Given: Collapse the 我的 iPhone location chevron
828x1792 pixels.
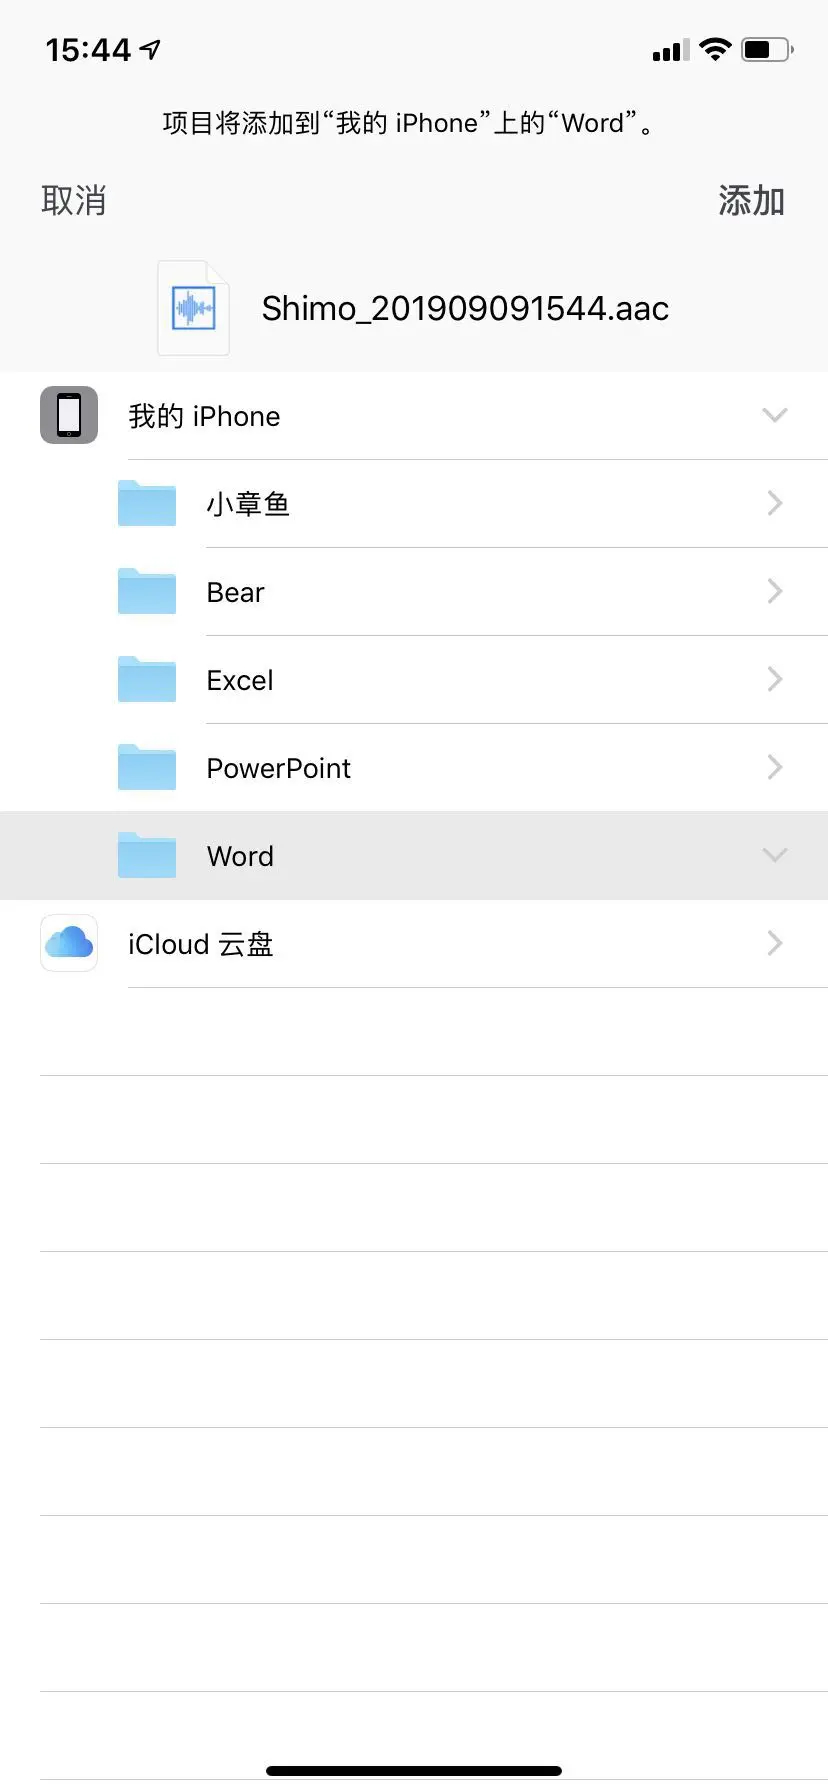Looking at the screenshot, I should click(x=775, y=415).
